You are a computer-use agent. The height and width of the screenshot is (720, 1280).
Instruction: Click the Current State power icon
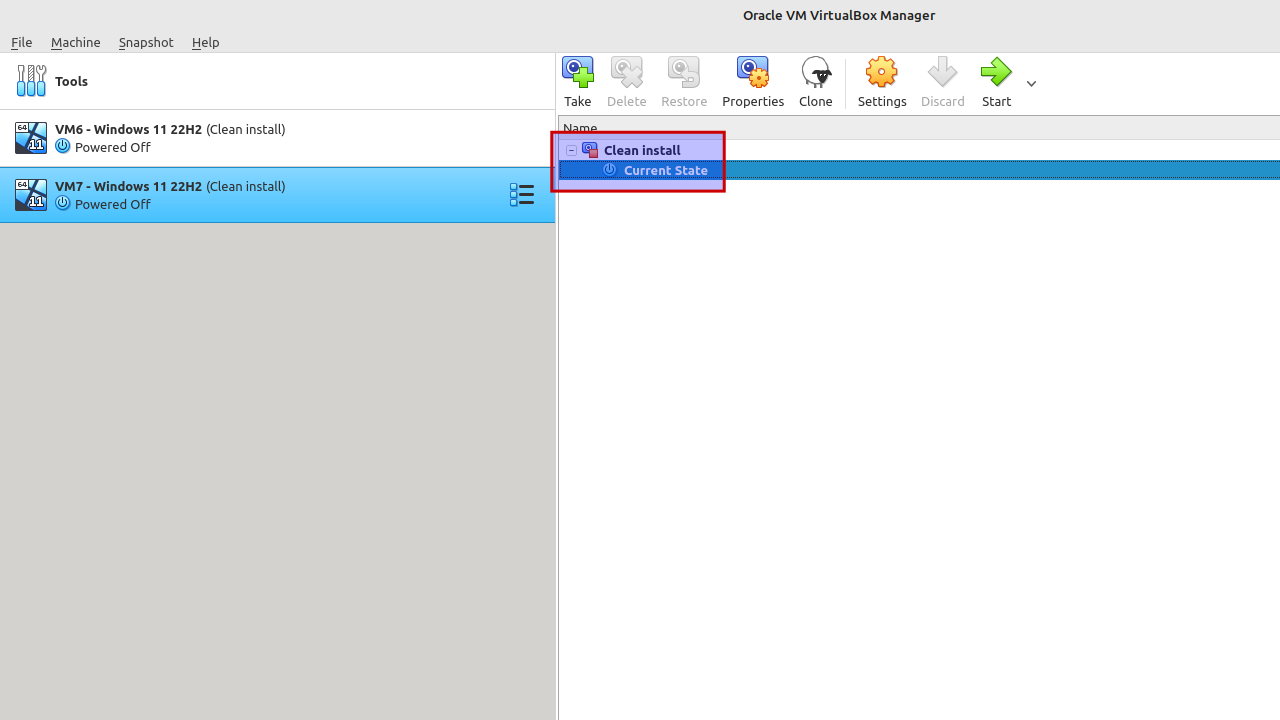click(610, 170)
